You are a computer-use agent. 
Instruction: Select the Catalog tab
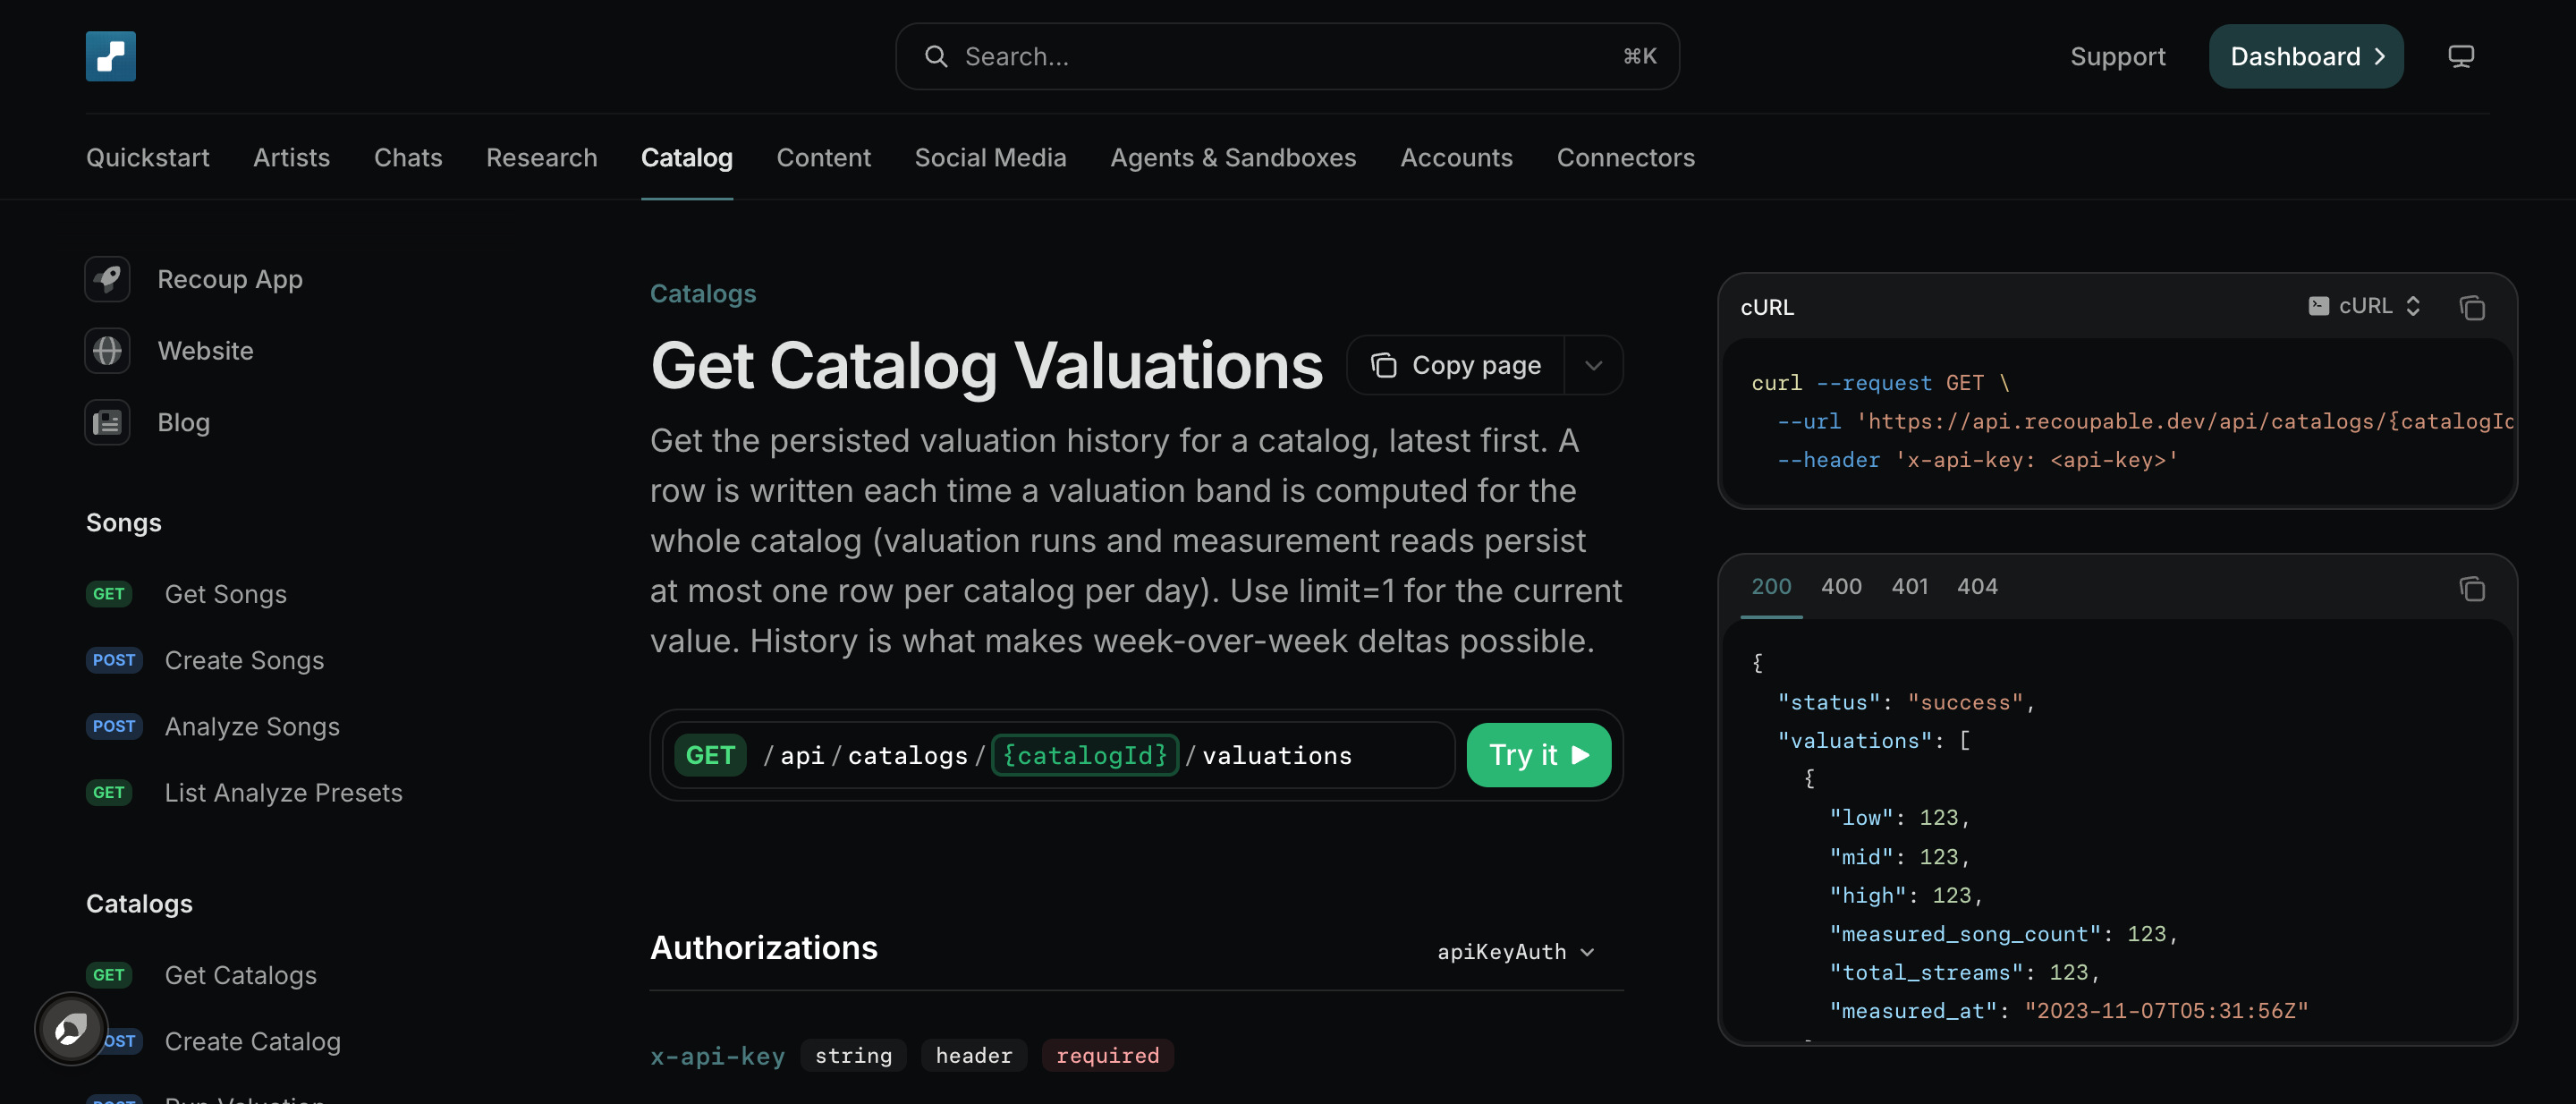click(x=687, y=158)
